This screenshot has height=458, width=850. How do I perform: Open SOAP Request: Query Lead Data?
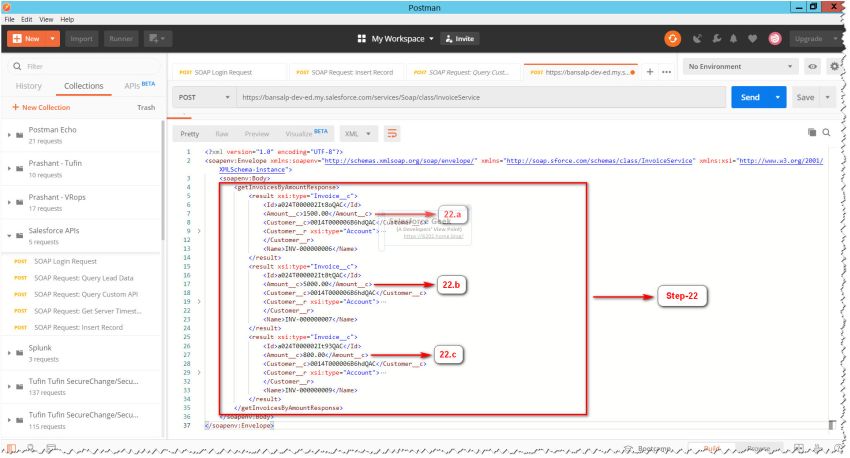[x=81, y=278]
